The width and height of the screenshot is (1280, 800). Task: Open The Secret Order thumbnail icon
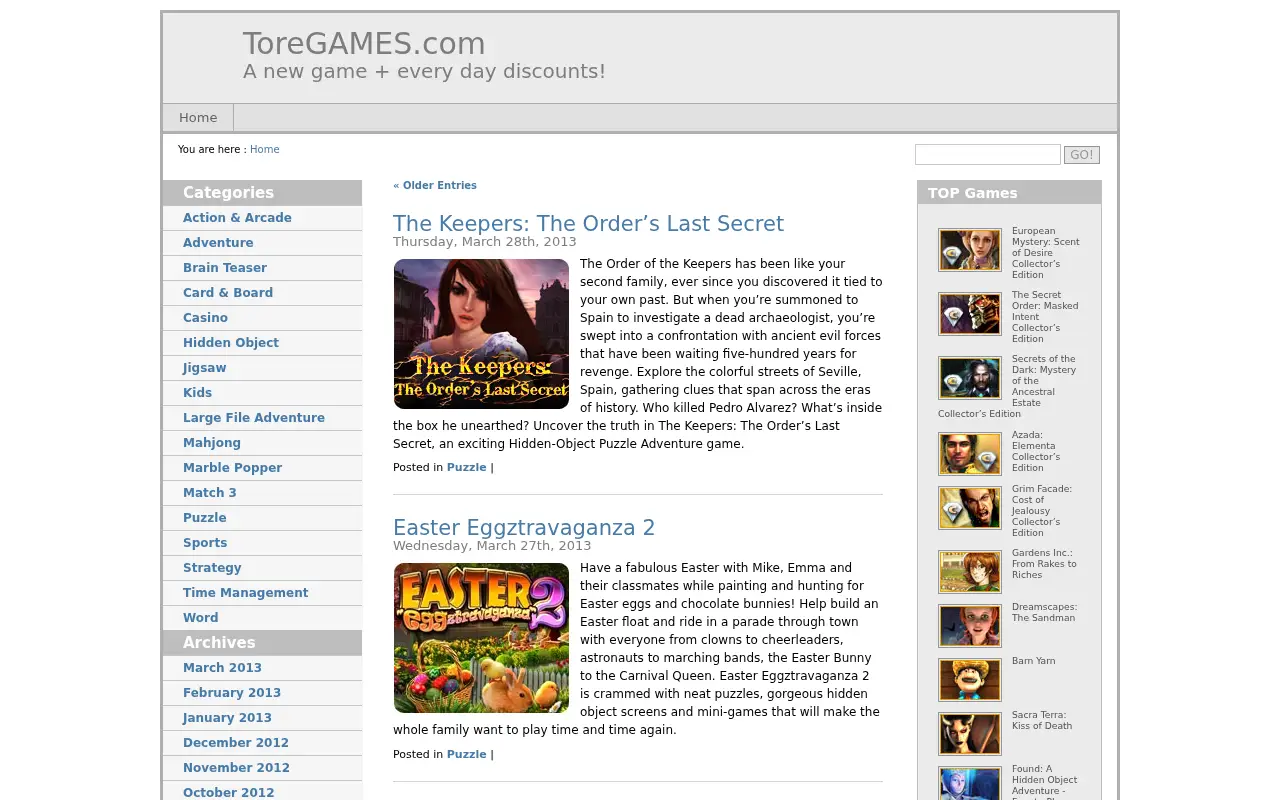tap(969, 314)
